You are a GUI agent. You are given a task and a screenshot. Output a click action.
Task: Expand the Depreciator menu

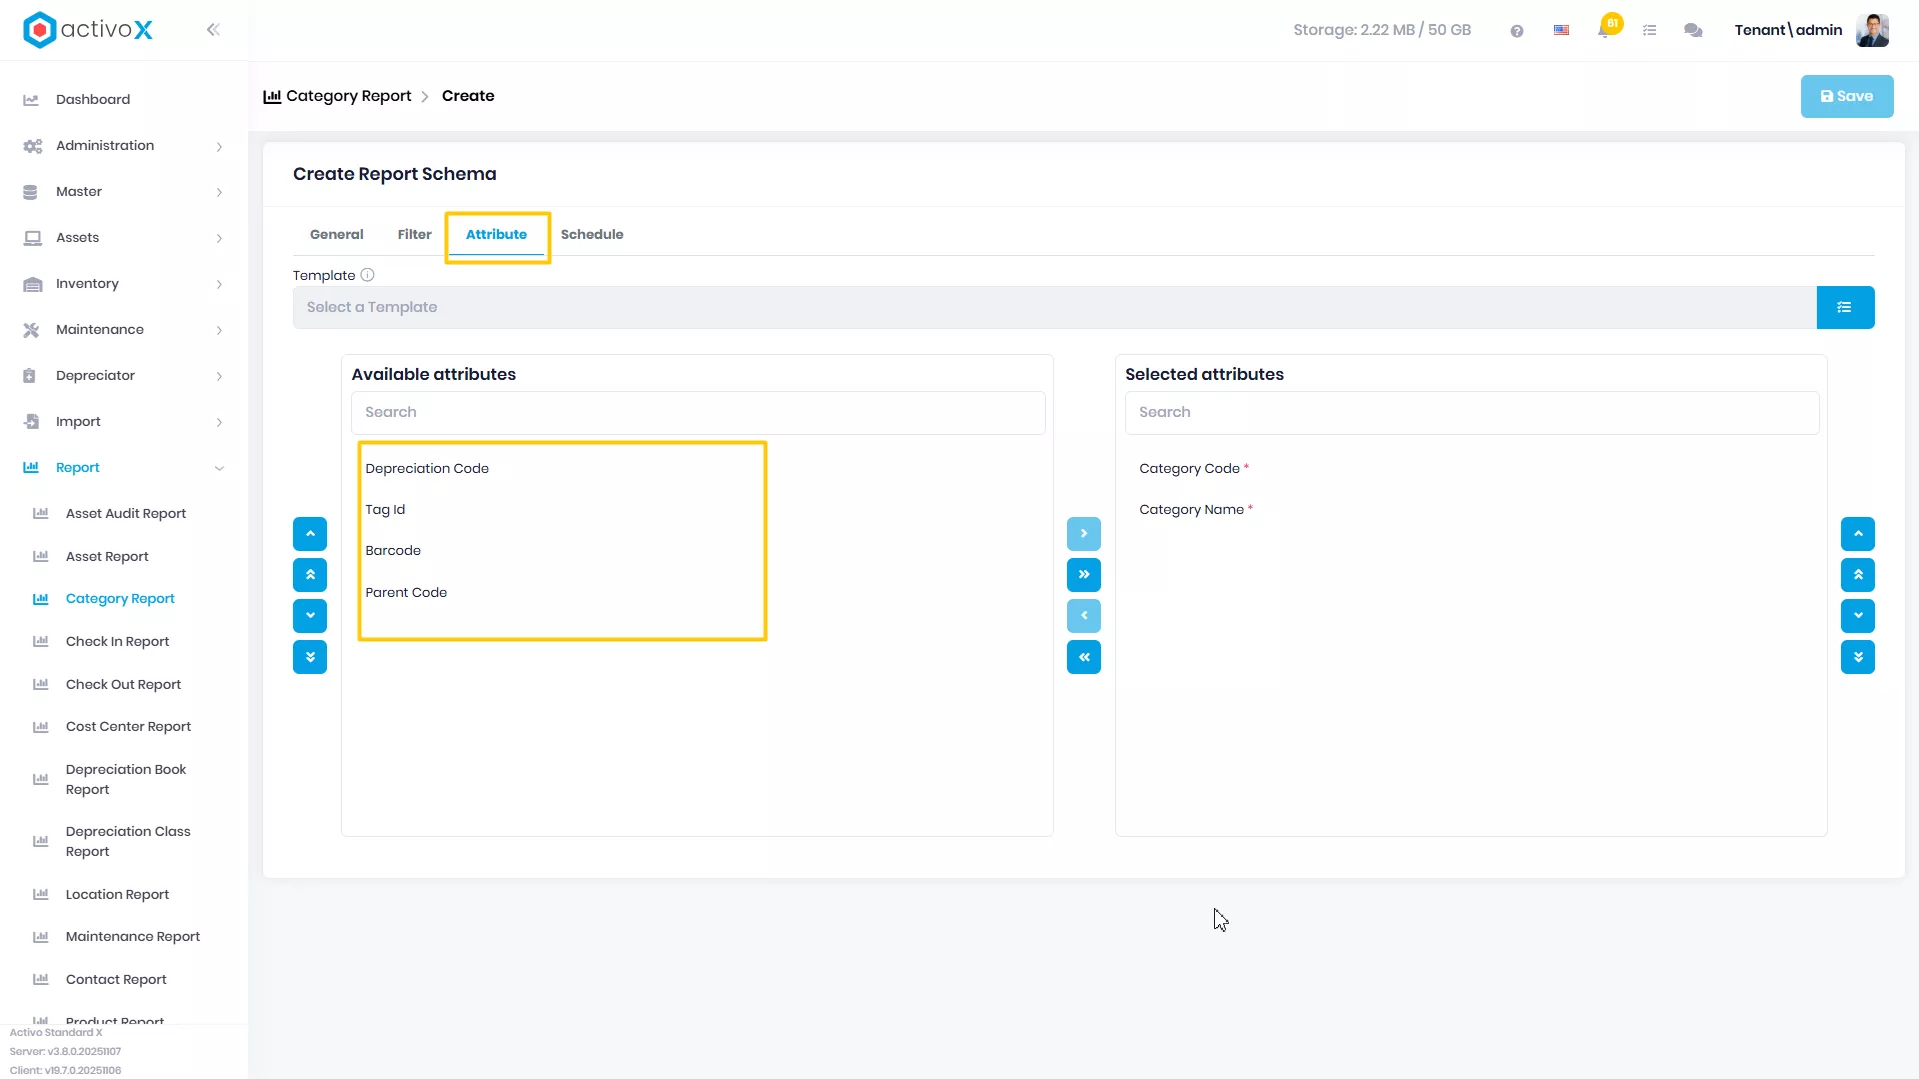[x=124, y=376]
